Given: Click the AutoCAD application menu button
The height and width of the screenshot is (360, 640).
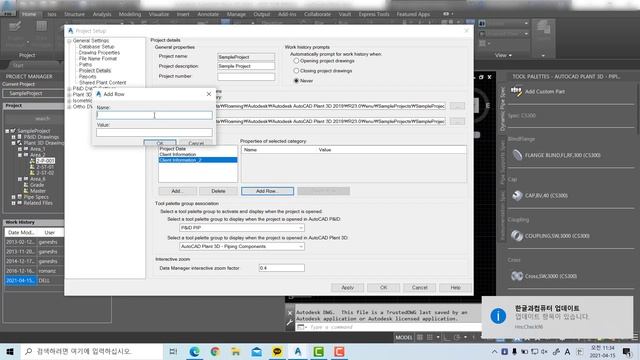Looking at the screenshot, I should [x=7, y=8].
